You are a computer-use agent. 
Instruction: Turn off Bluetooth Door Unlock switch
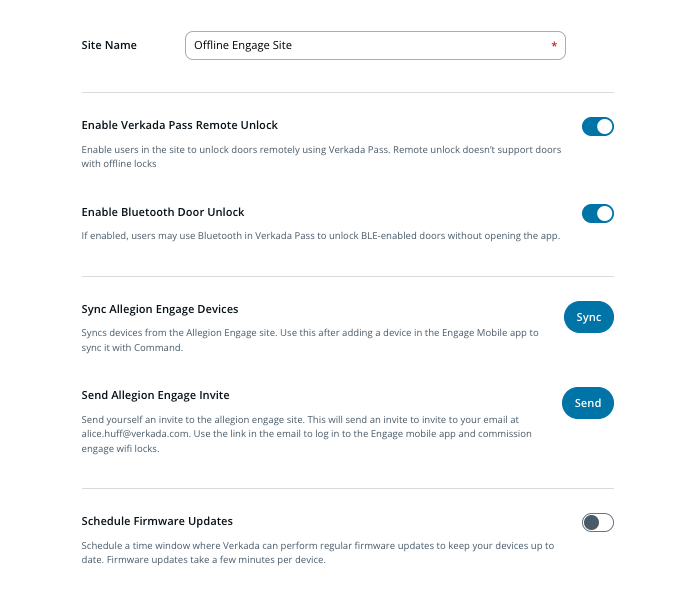pyautogui.click(x=597, y=214)
